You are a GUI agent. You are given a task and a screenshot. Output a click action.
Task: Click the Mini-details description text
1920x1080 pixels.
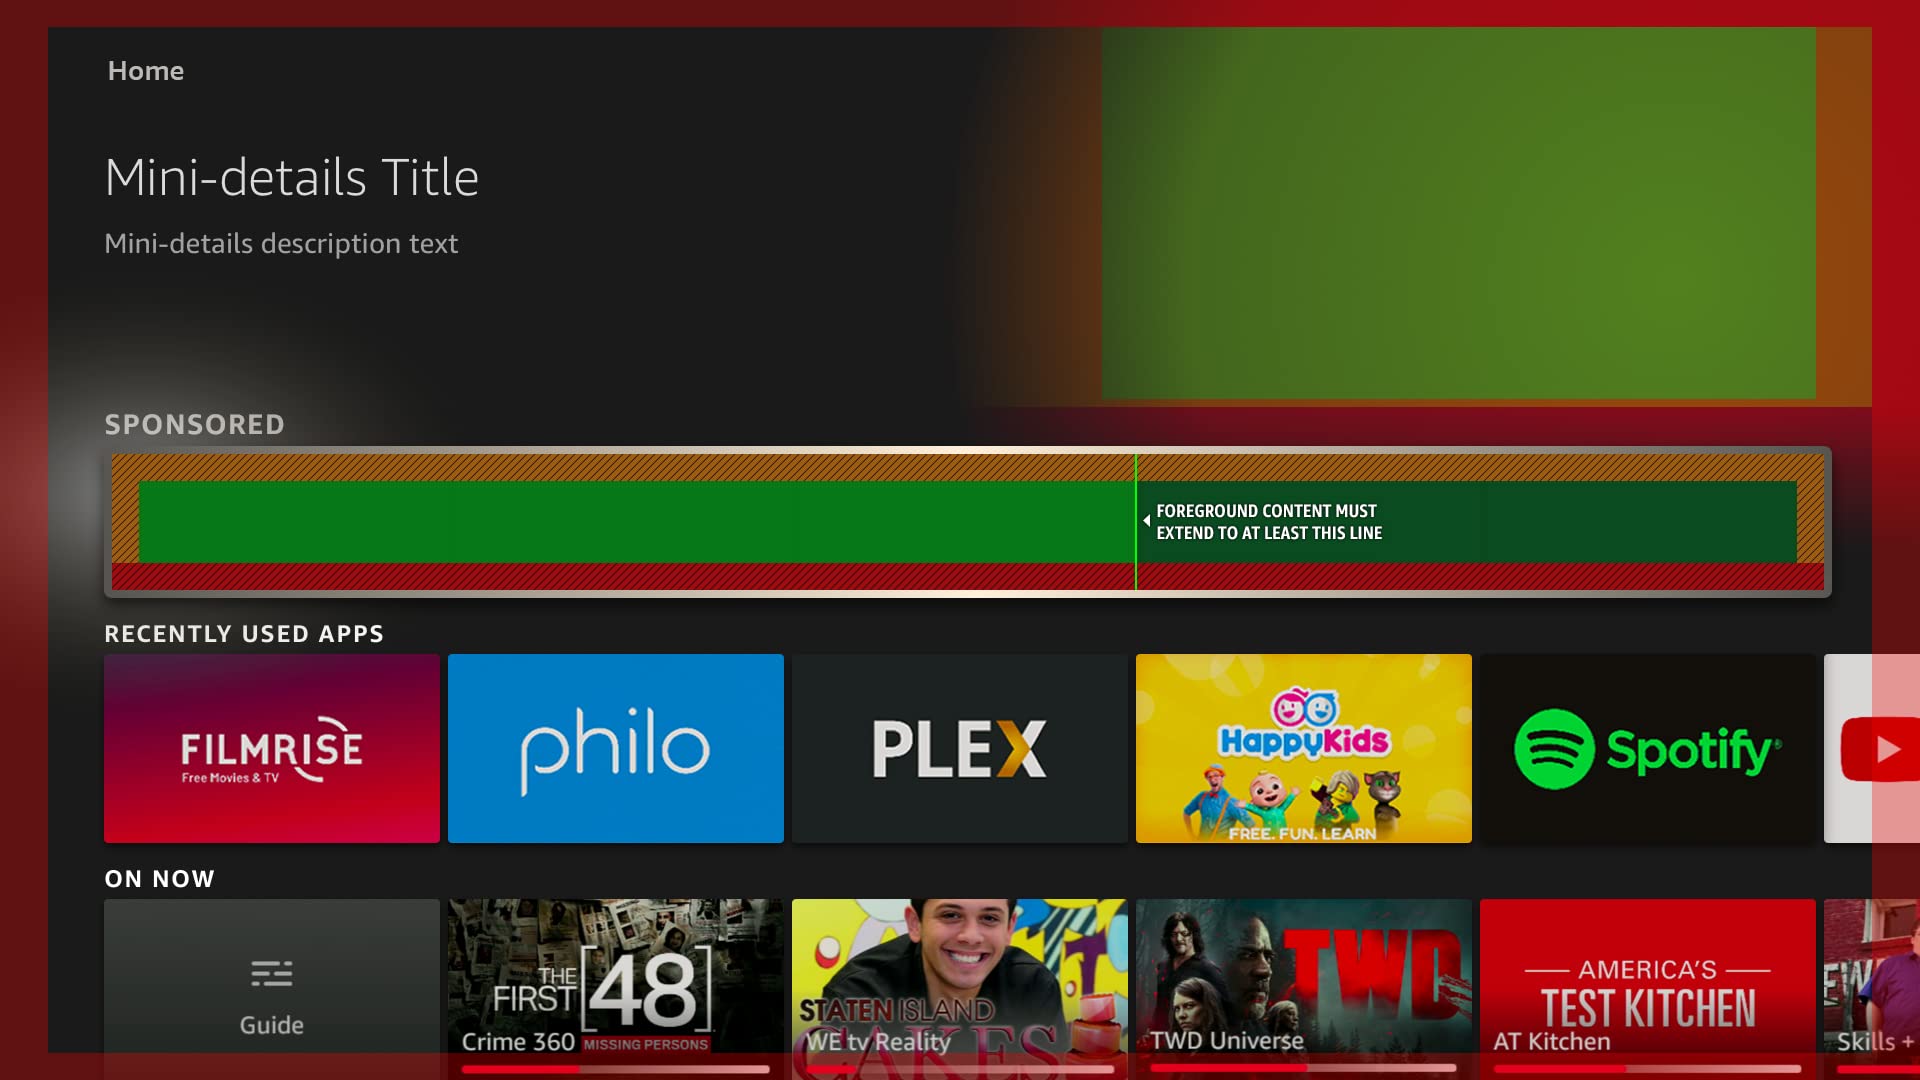281,241
